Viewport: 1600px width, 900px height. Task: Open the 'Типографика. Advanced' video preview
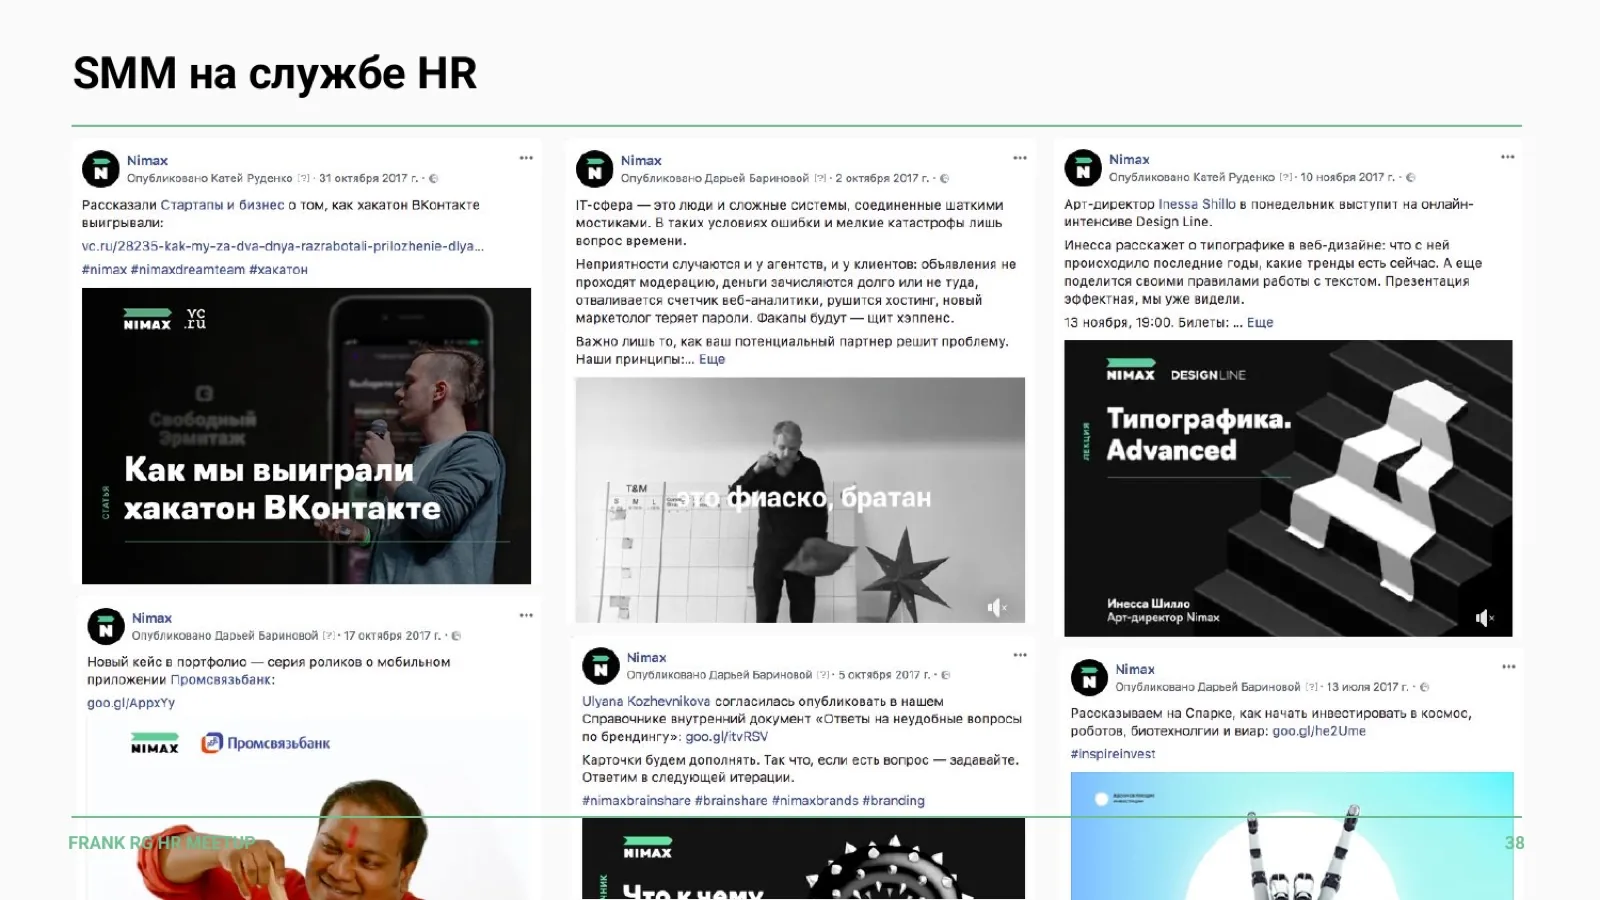pos(1288,488)
